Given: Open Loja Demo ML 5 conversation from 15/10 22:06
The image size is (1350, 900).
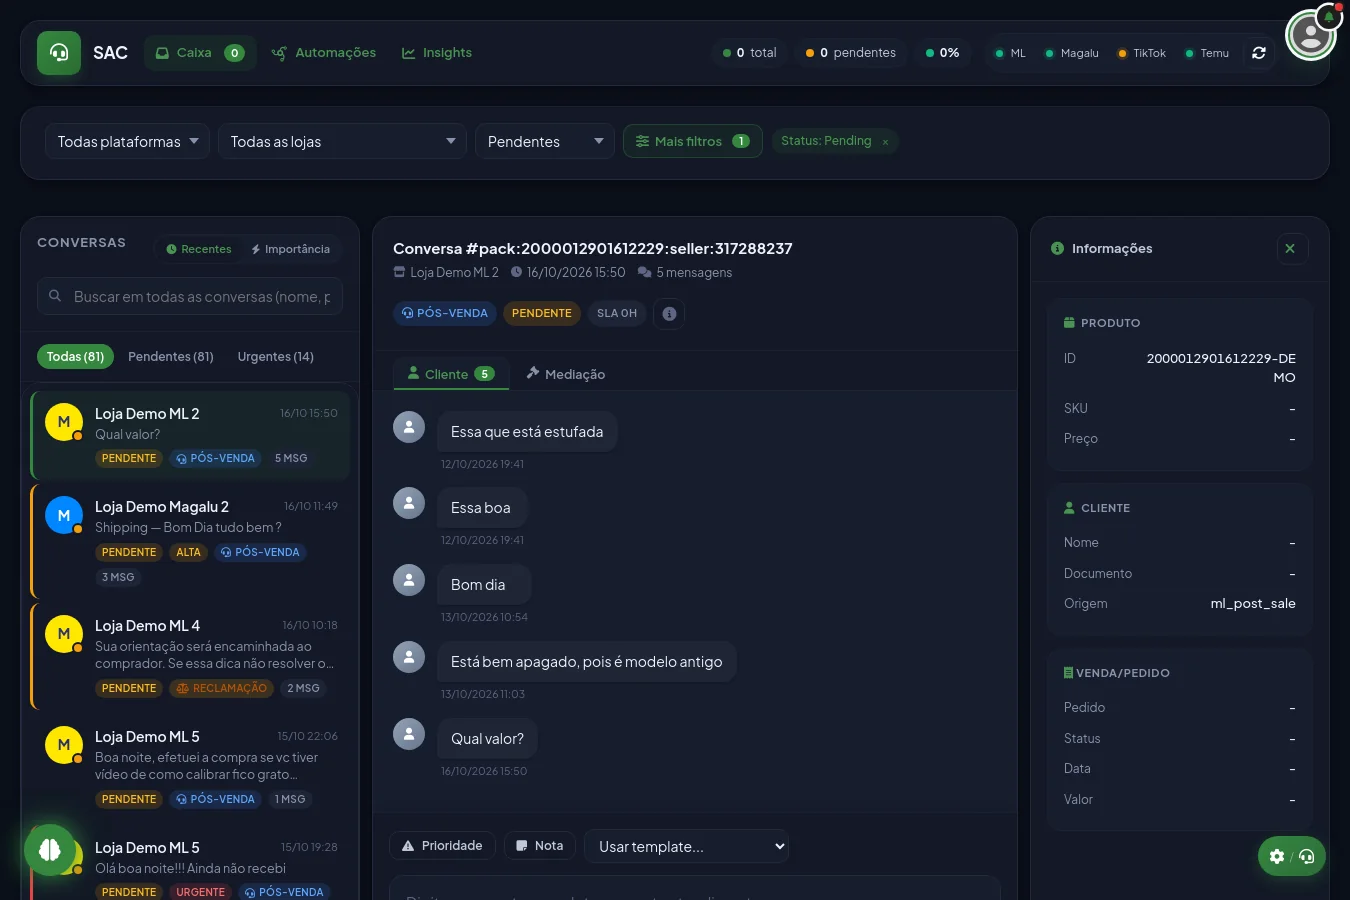Looking at the screenshot, I should click(x=190, y=767).
